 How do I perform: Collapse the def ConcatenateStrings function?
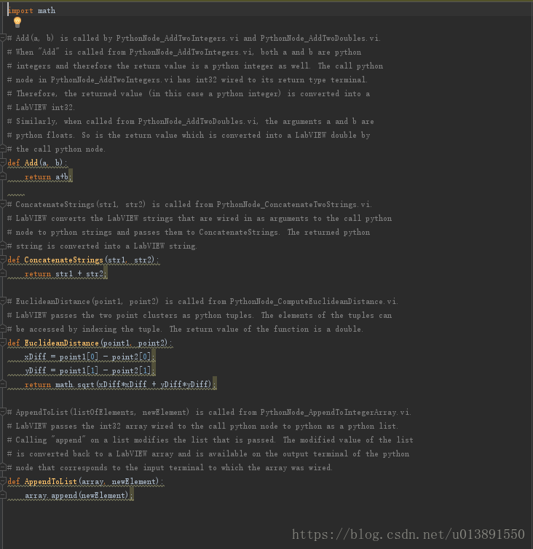3,259
